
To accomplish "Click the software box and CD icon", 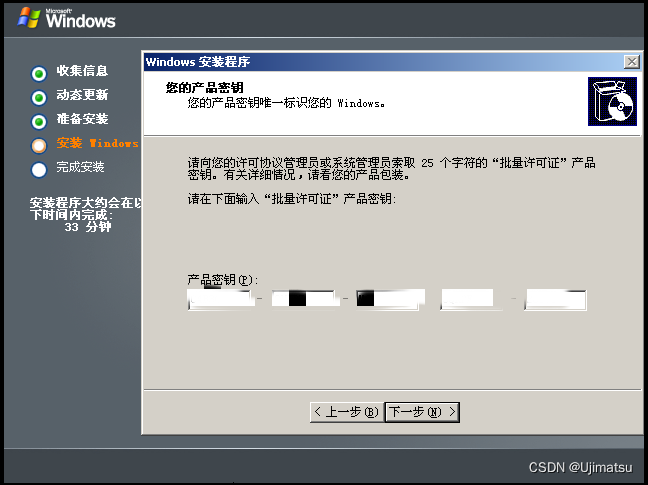I will point(612,101).
